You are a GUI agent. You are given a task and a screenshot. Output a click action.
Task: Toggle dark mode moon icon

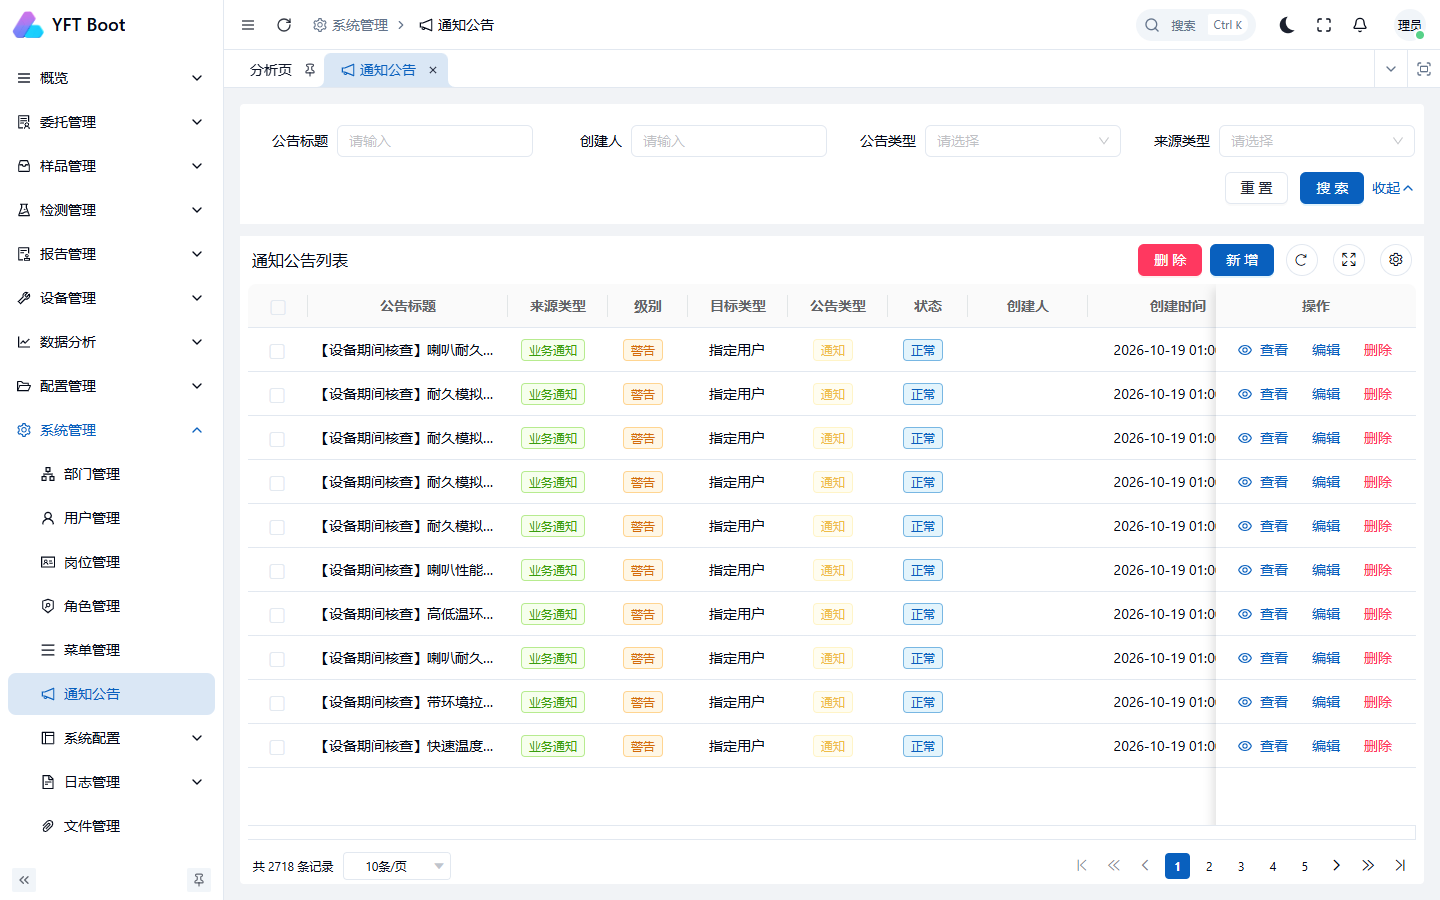tap(1287, 25)
